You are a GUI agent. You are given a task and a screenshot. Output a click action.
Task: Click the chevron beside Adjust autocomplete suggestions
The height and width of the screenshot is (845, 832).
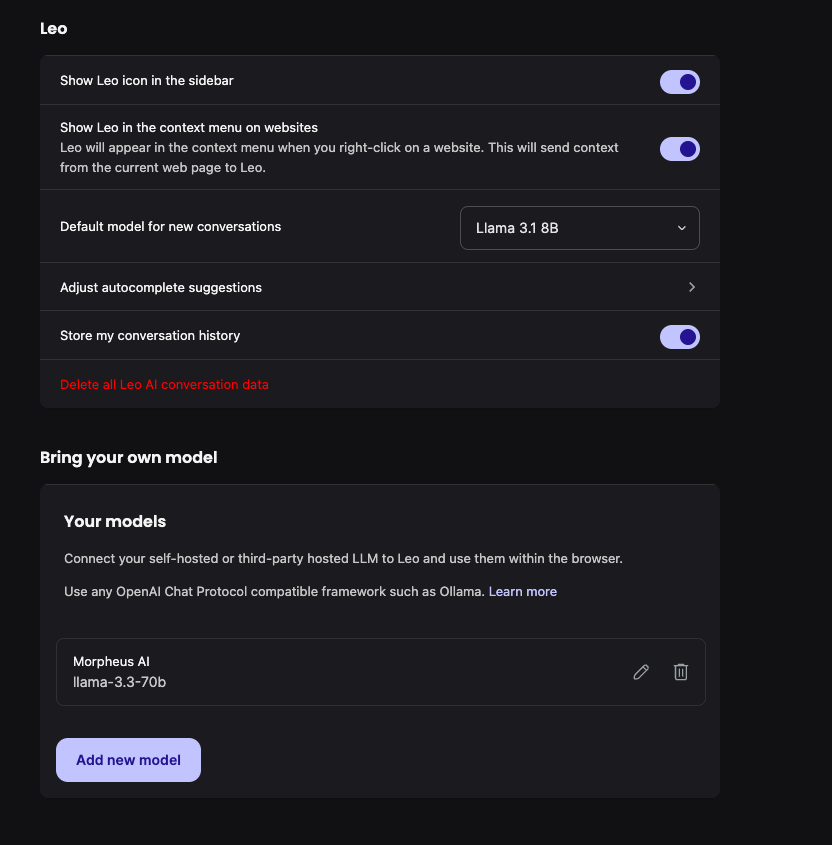692,287
